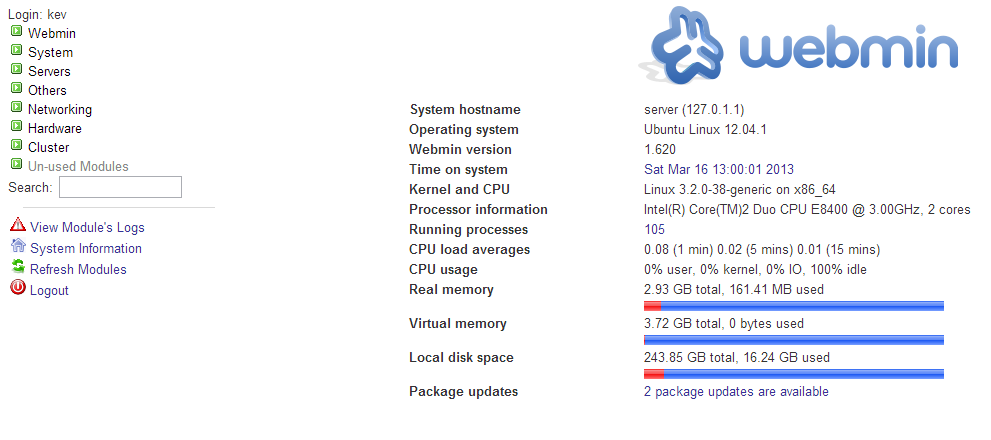The width and height of the screenshot is (991, 440).
Task: Click the Time on system date link
Action: [719, 169]
